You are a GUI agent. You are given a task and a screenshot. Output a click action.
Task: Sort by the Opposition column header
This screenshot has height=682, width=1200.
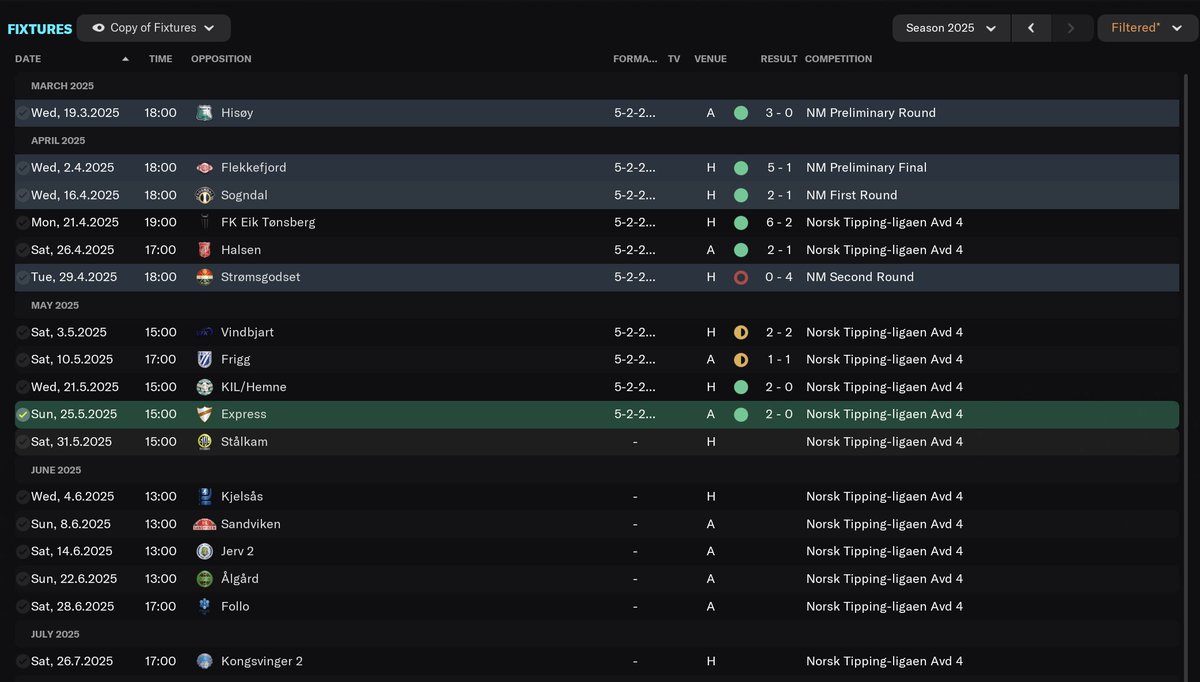(x=221, y=59)
